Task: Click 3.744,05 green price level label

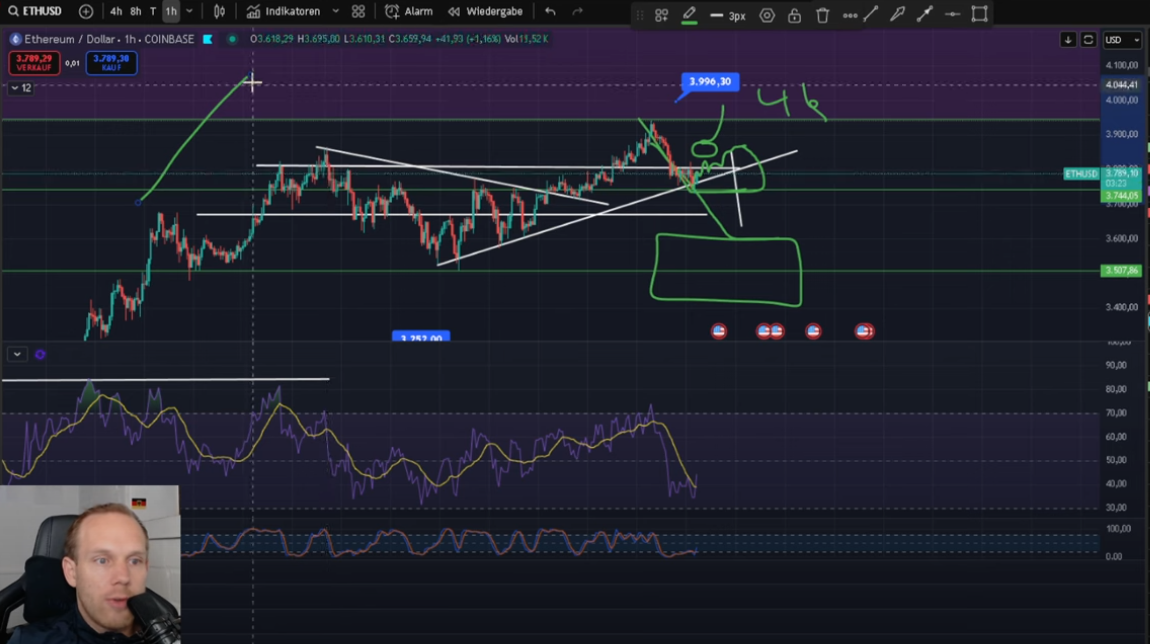Action: coord(1121,196)
